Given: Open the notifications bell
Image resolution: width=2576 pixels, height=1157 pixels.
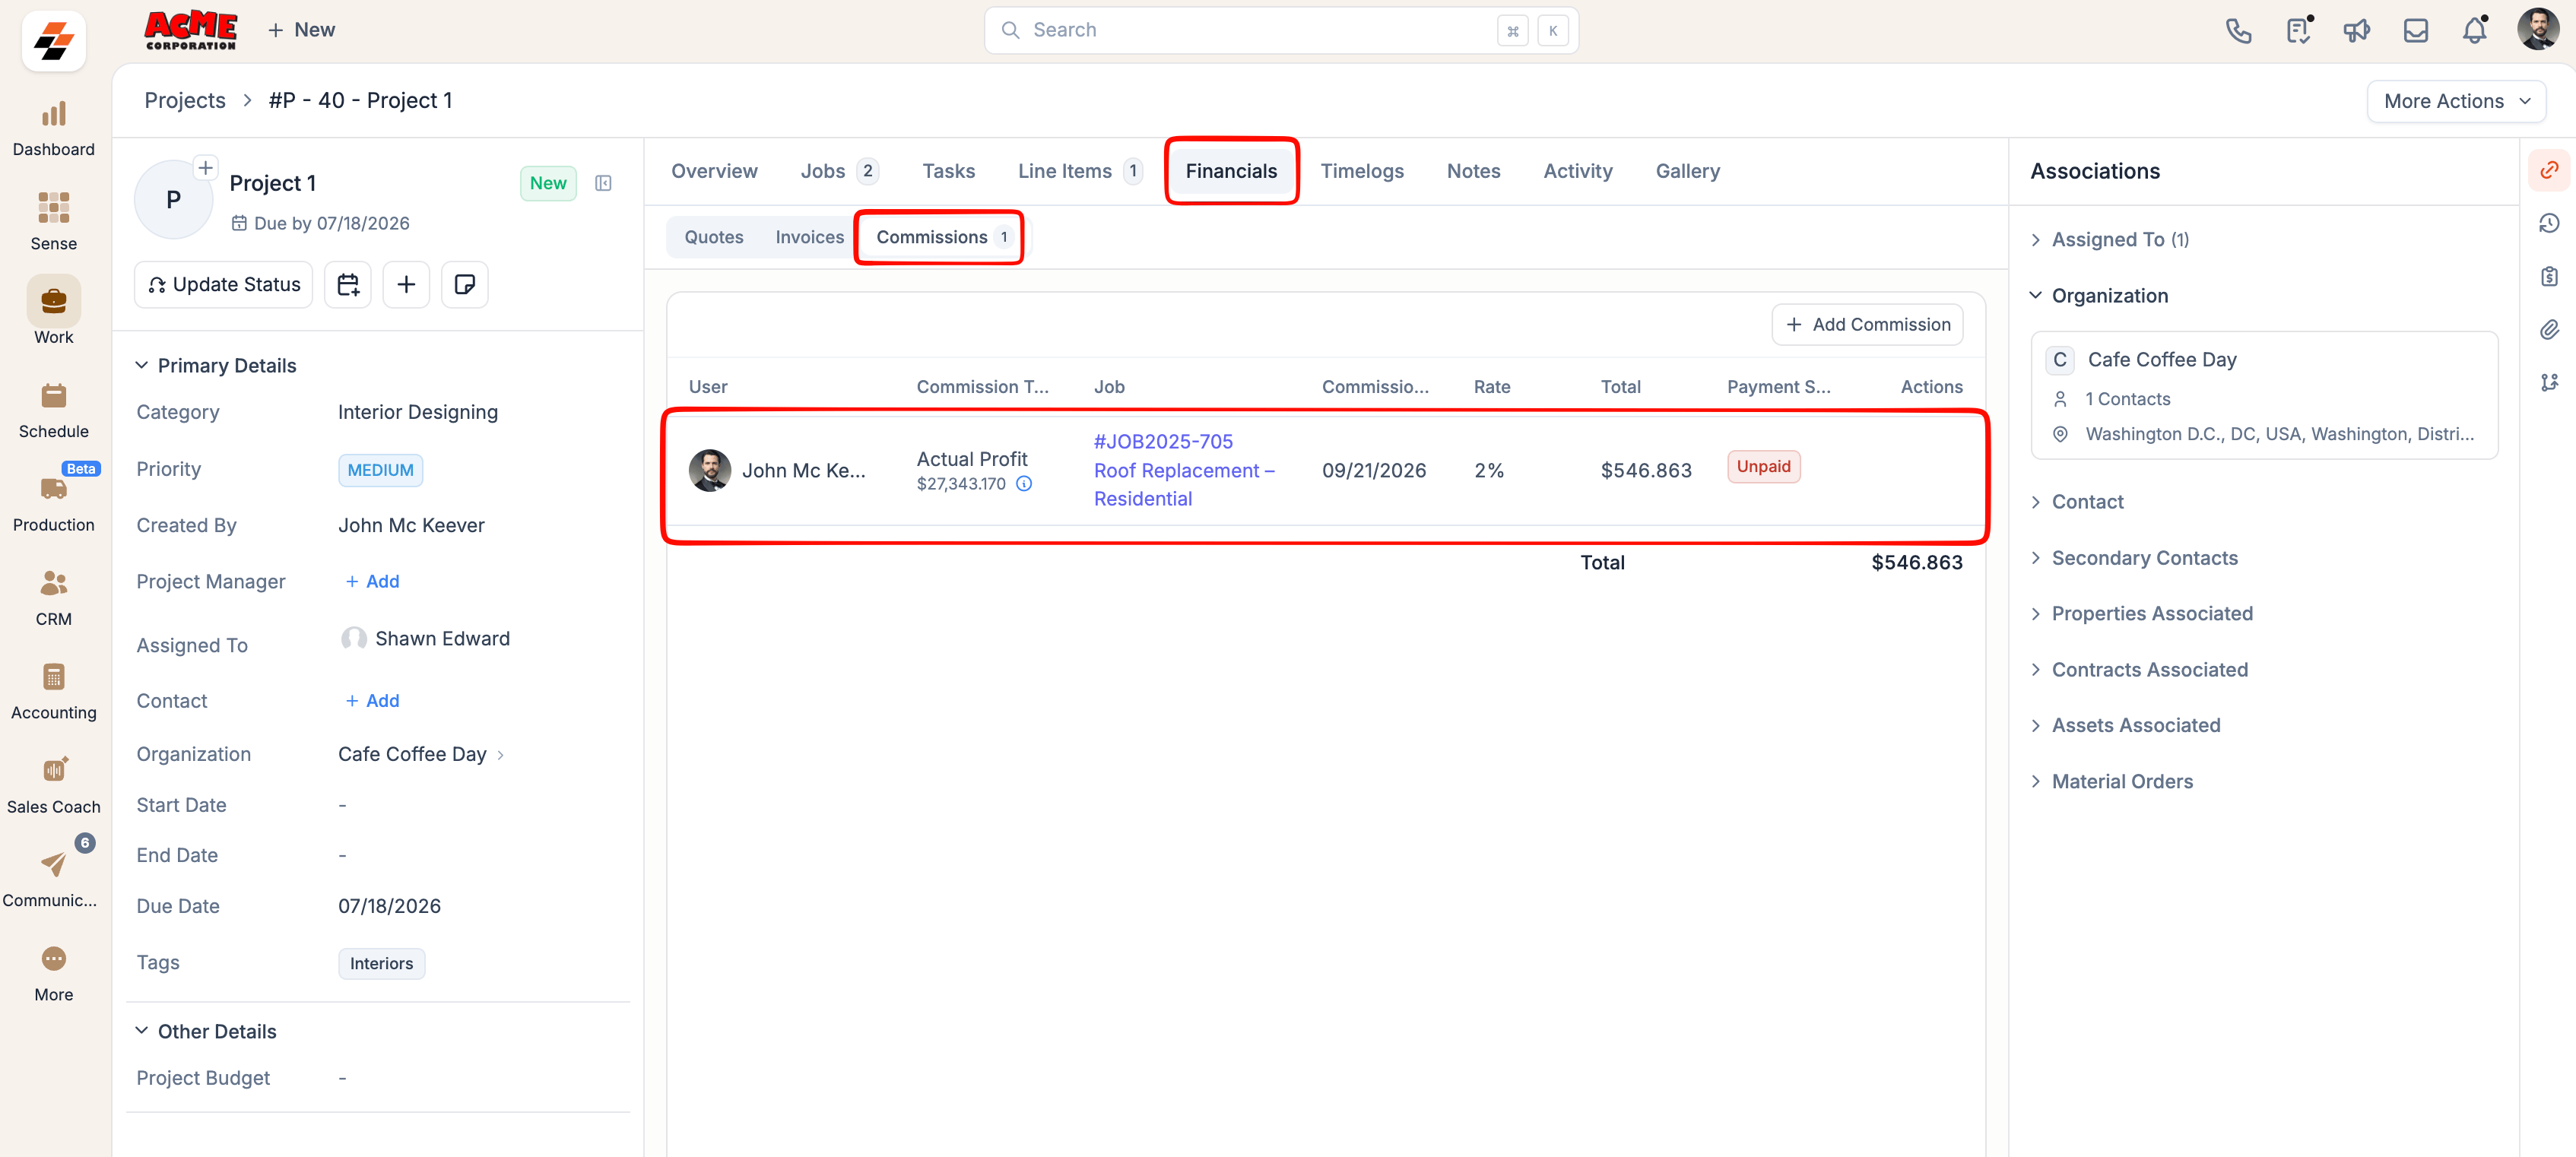Looking at the screenshot, I should pyautogui.click(x=2474, y=30).
